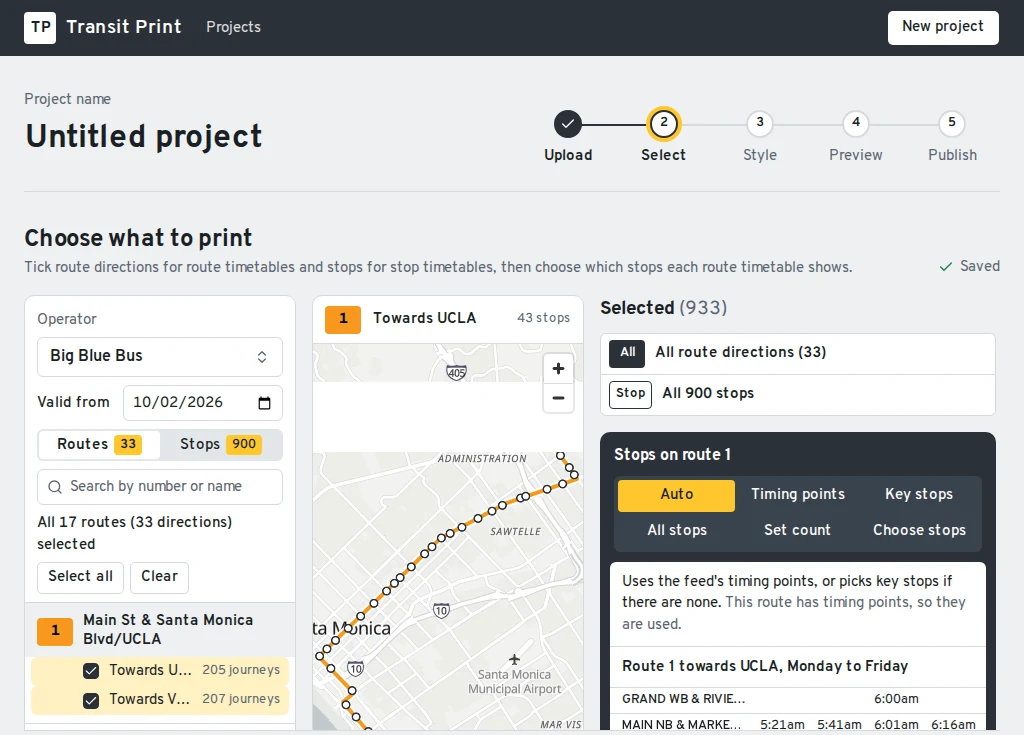Go to step 2 Select
Viewport: 1024px width, 735px height.
tap(664, 123)
